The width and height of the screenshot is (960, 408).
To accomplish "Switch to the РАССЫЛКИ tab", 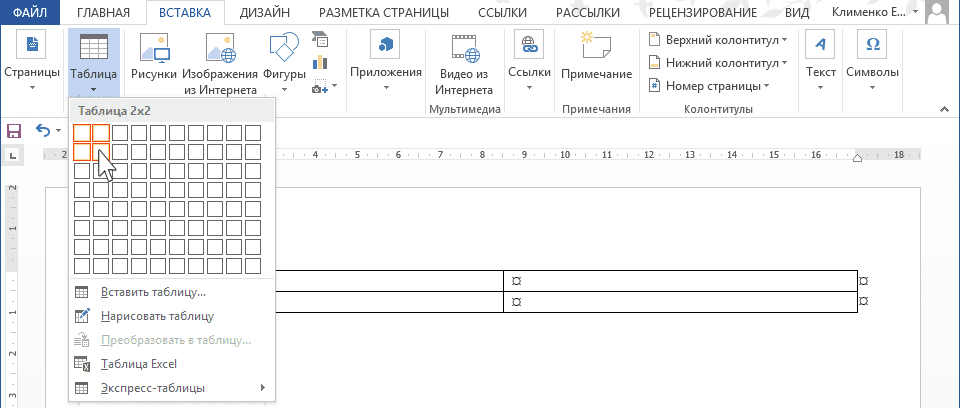I will [588, 12].
